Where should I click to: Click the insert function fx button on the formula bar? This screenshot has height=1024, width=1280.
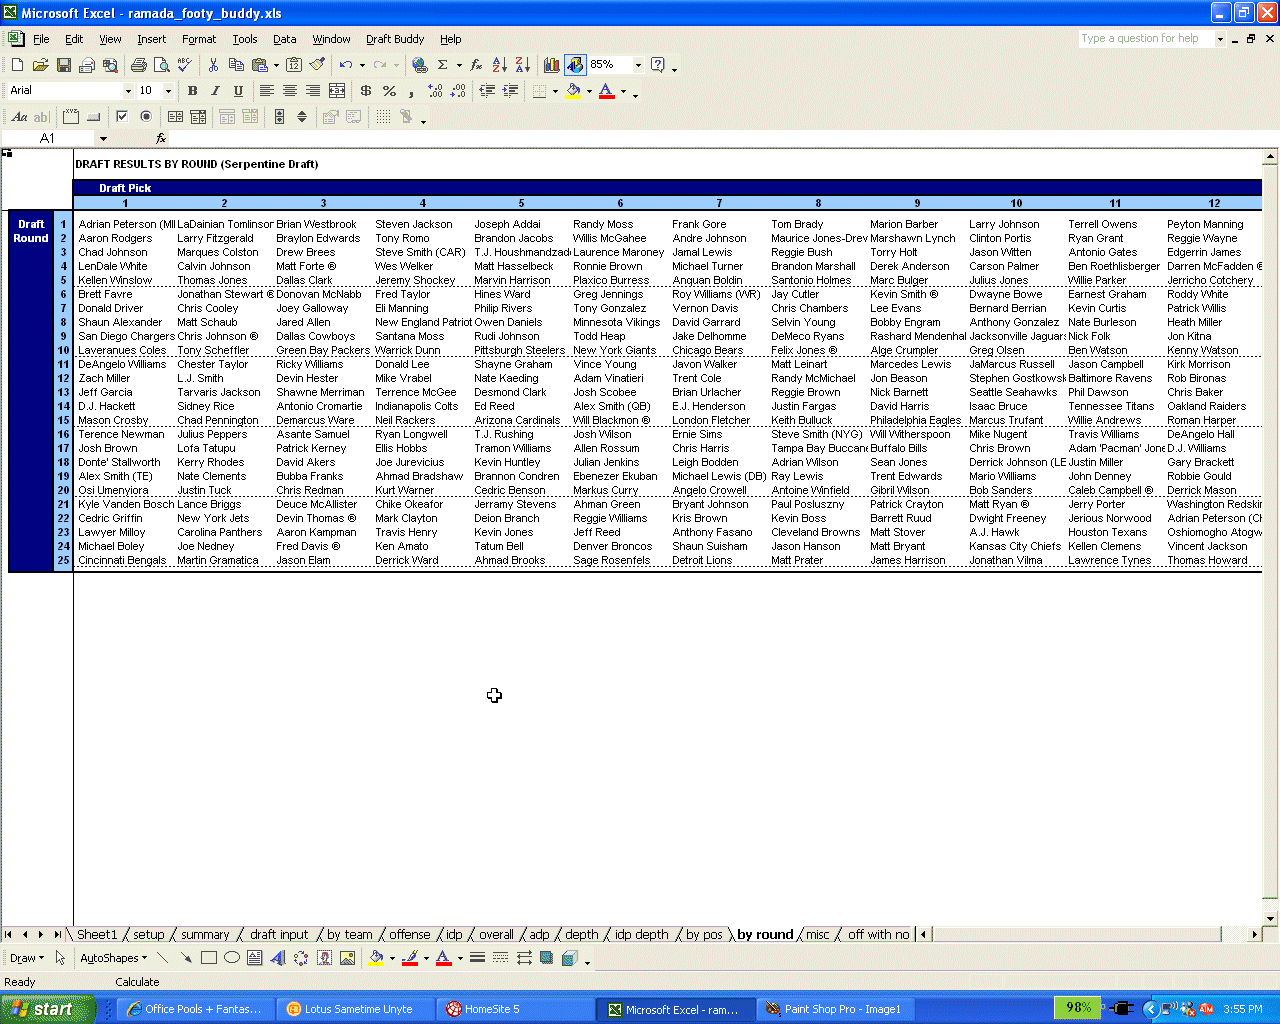[x=161, y=138]
